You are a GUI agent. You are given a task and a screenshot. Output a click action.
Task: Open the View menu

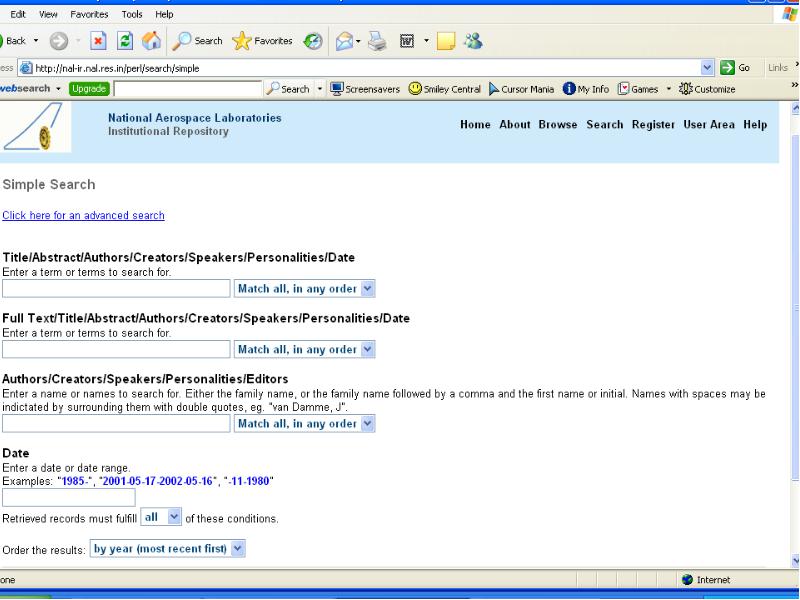pos(48,14)
